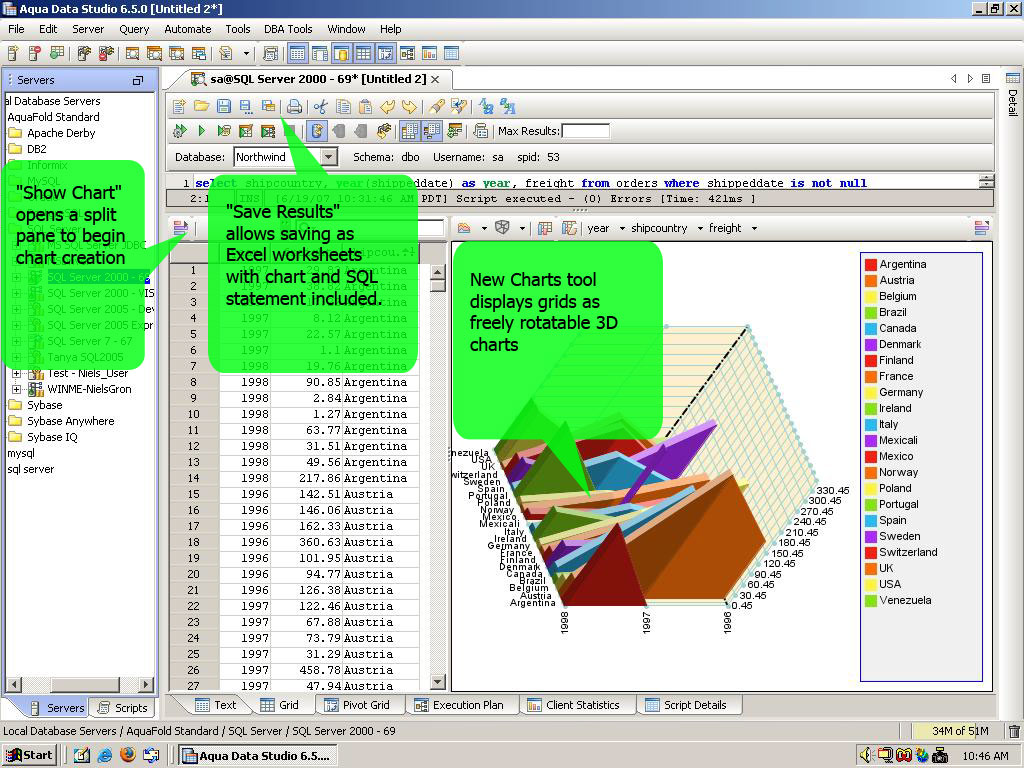
Task: Click the Argentina legend color swatch
Action: 871,264
